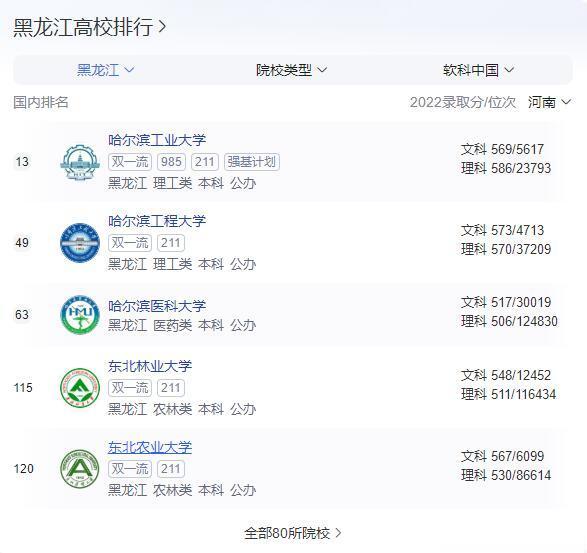This screenshot has height=553, width=587.
Task: Click score 文科 567/6099
Action: (502, 456)
